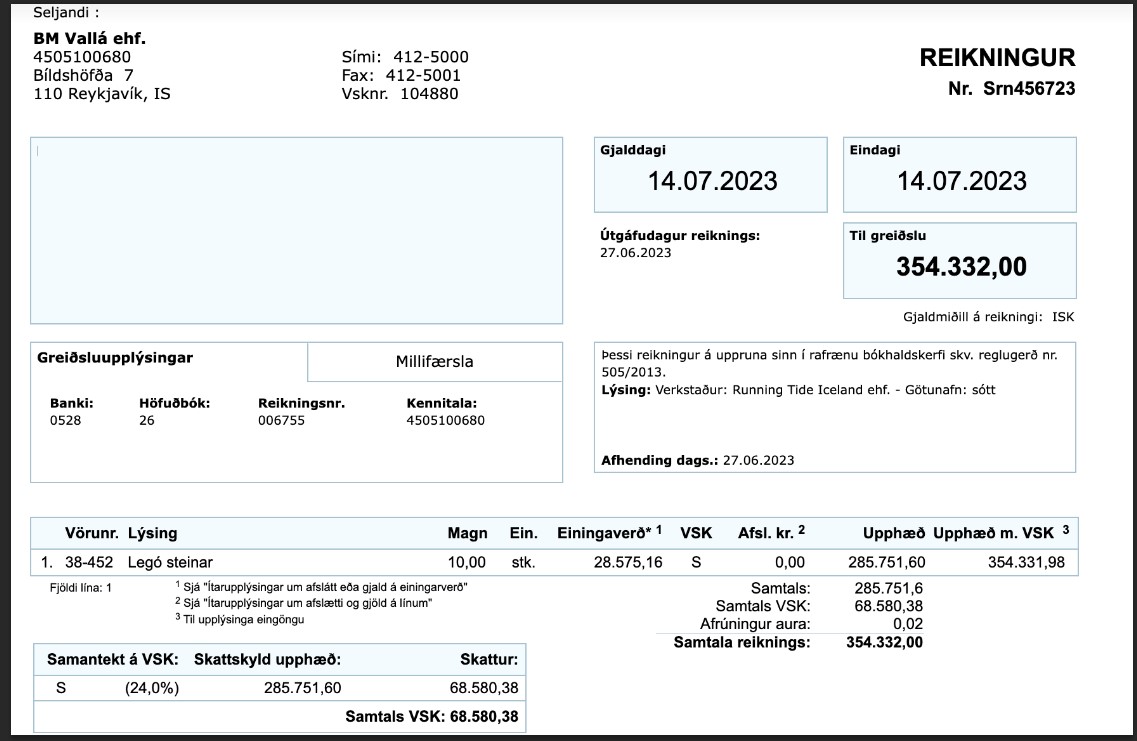Click Höfuðbók value 26
Viewport: 1137px width, 741px height.
click(146, 421)
